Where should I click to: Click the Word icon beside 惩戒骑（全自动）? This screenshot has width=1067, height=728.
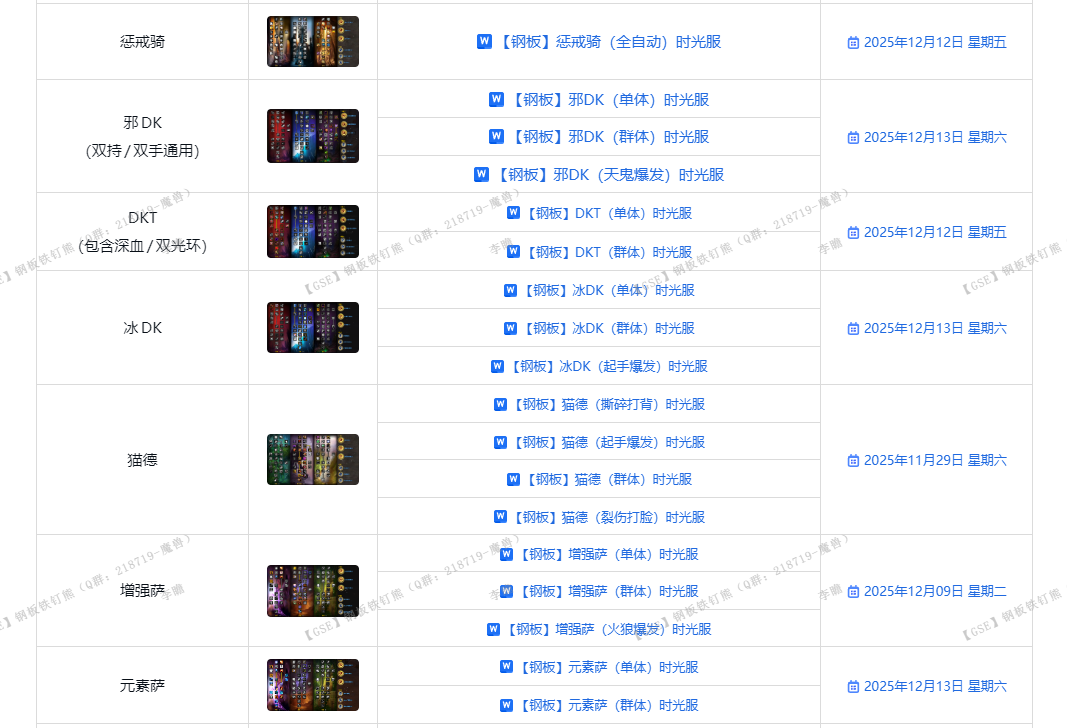point(484,42)
